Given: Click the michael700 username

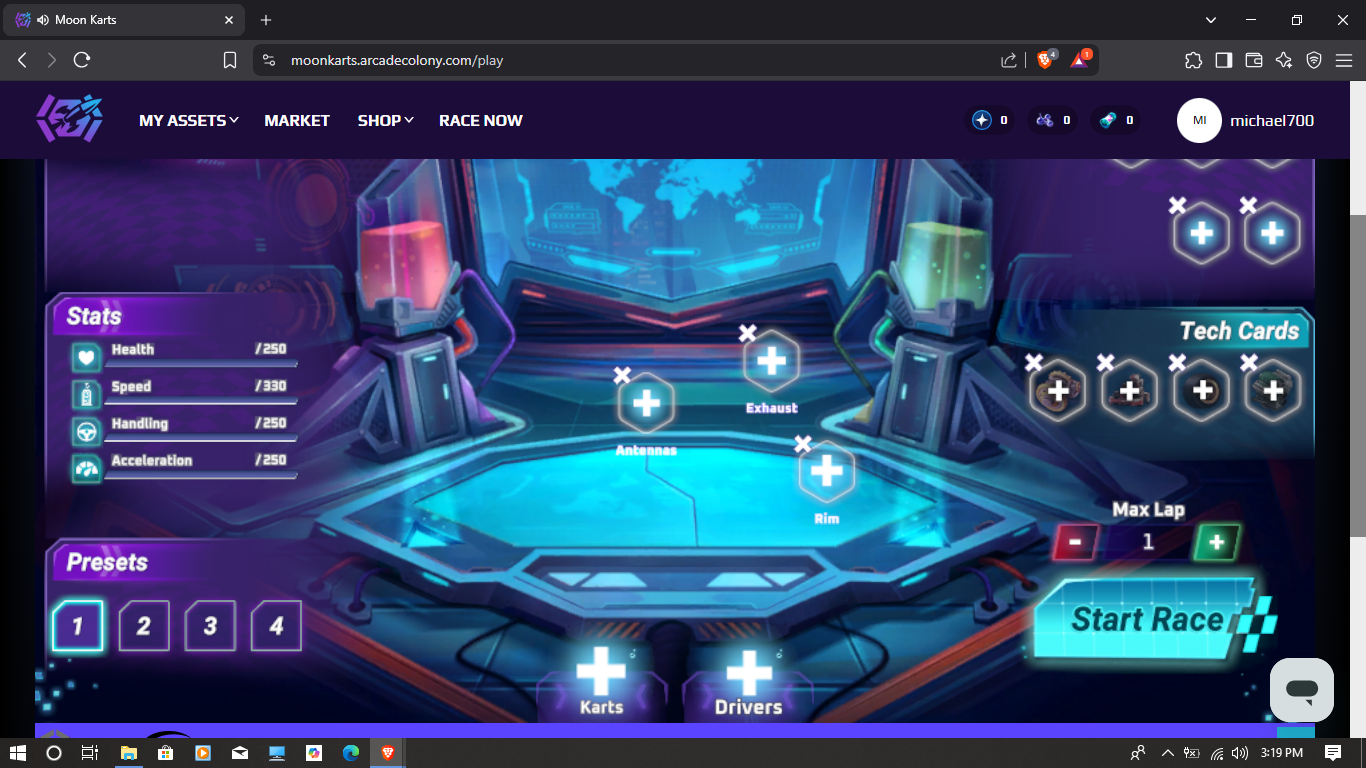Looking at the screenshot, I should click(x=1272, y=120).
